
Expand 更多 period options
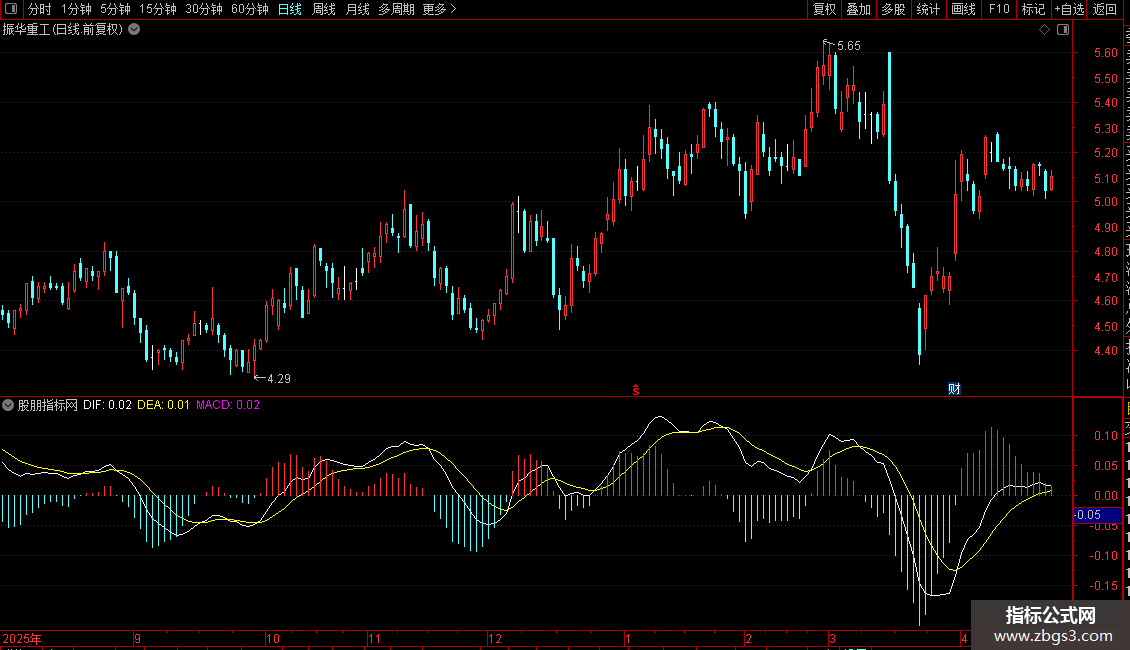point(440,9)
